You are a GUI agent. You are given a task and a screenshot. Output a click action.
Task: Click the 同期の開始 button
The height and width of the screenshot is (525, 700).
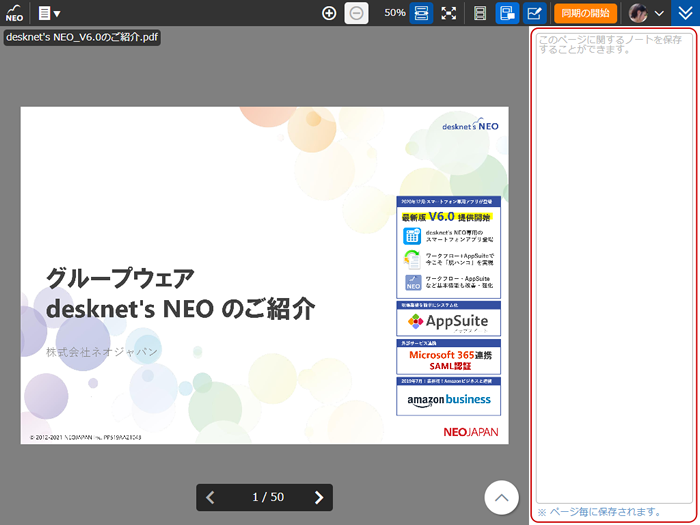click(x=585, y=13)
